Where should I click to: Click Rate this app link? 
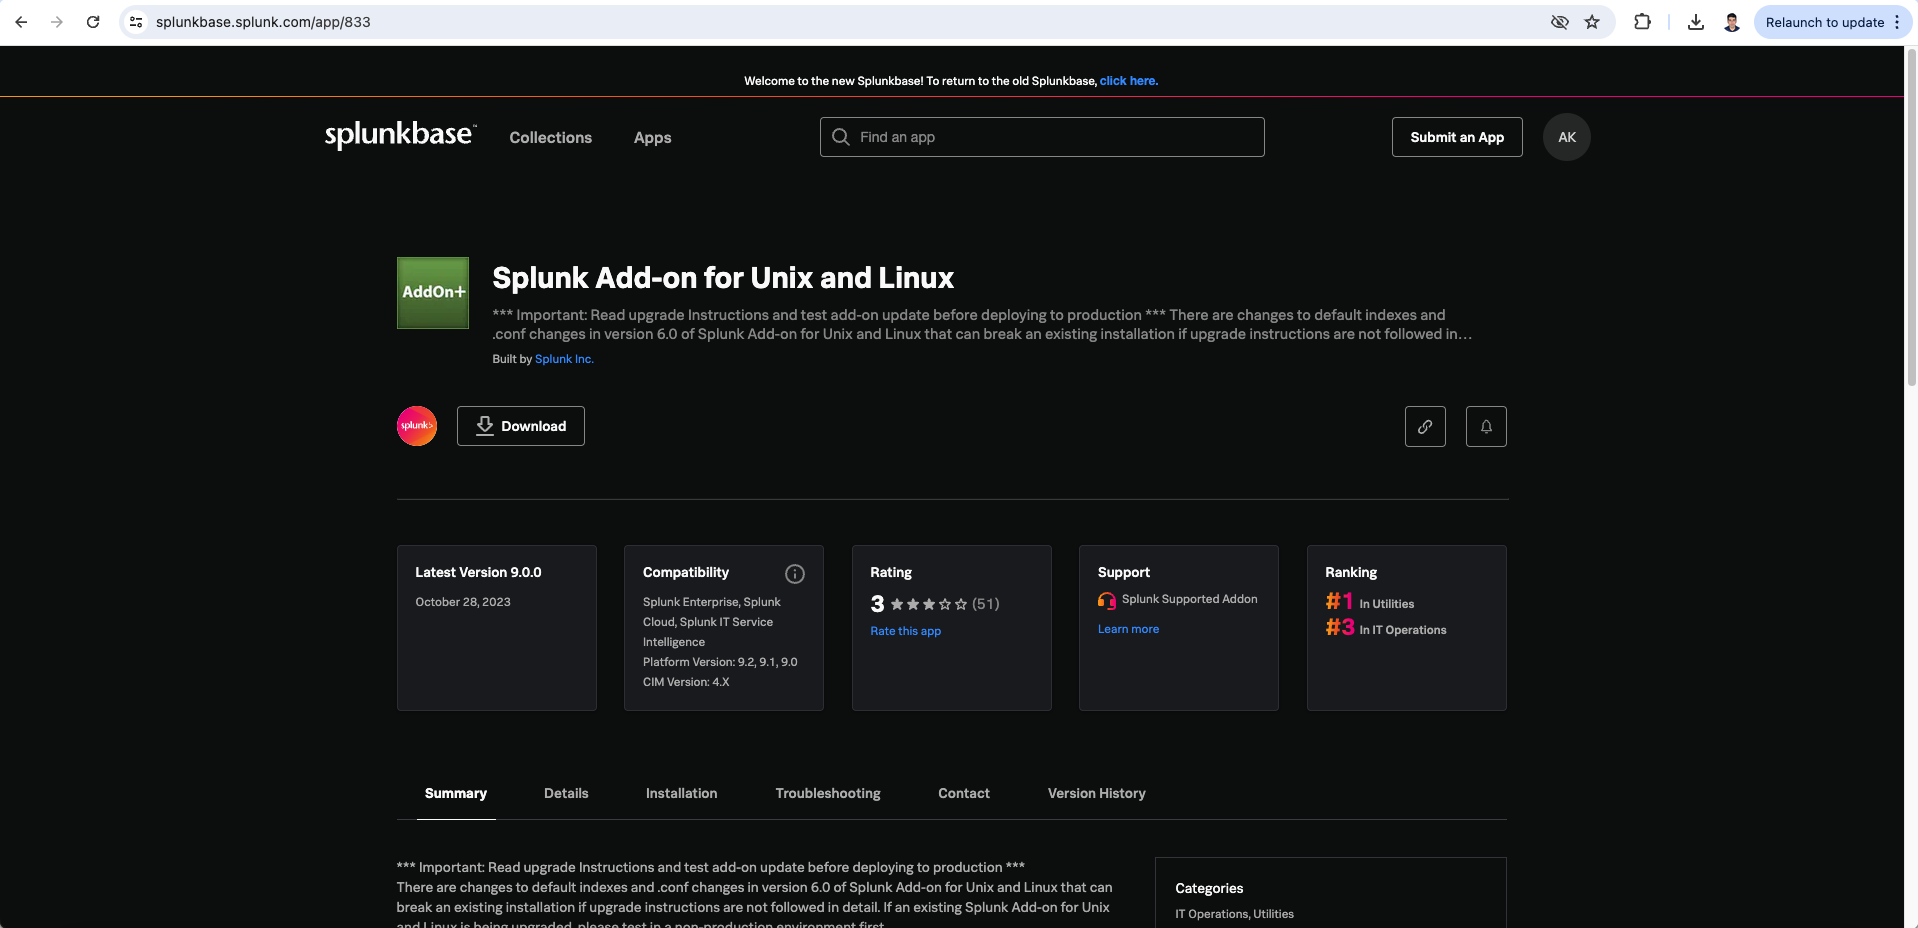tap(905, 631)
